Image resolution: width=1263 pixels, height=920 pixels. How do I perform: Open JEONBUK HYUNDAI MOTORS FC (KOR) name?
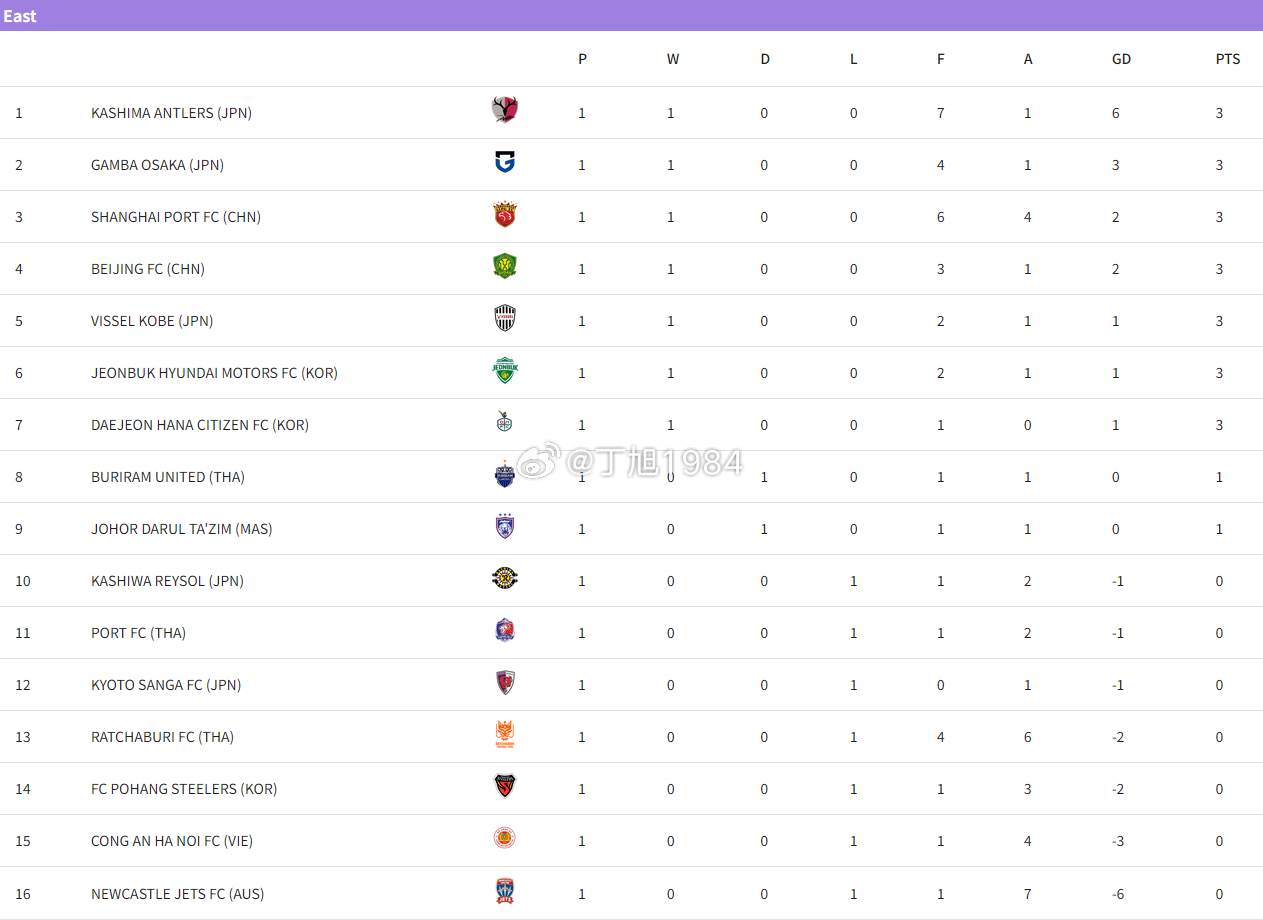(x=214, y=373)
